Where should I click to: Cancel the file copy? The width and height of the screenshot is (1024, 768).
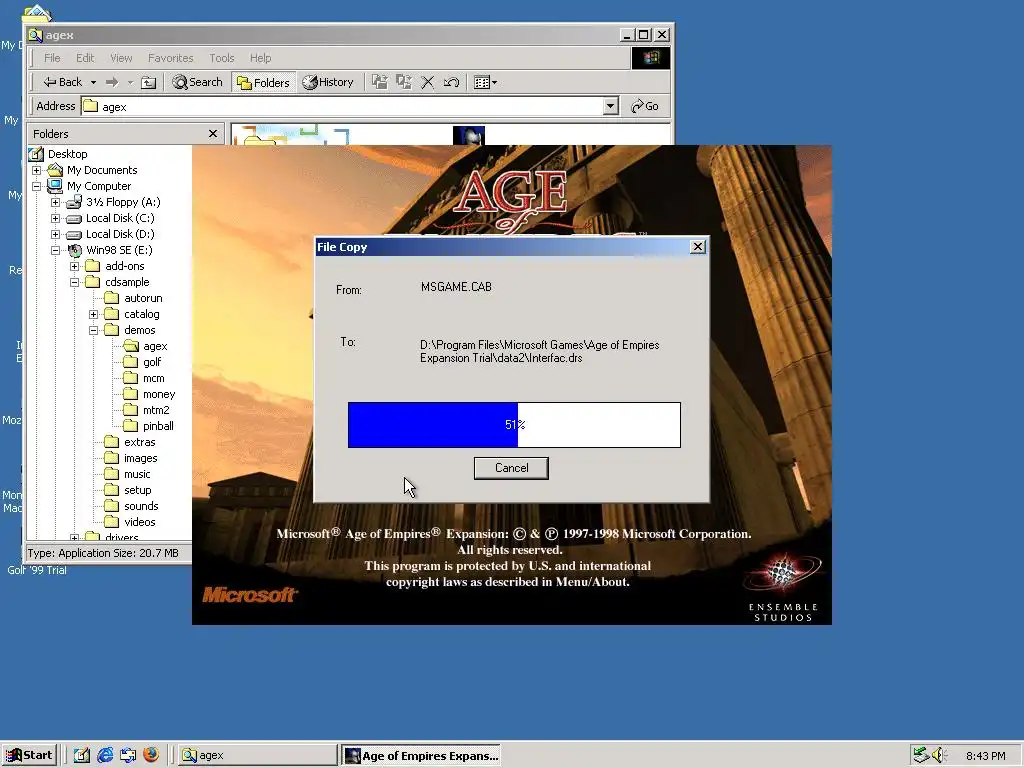click(x=511, y=468)
